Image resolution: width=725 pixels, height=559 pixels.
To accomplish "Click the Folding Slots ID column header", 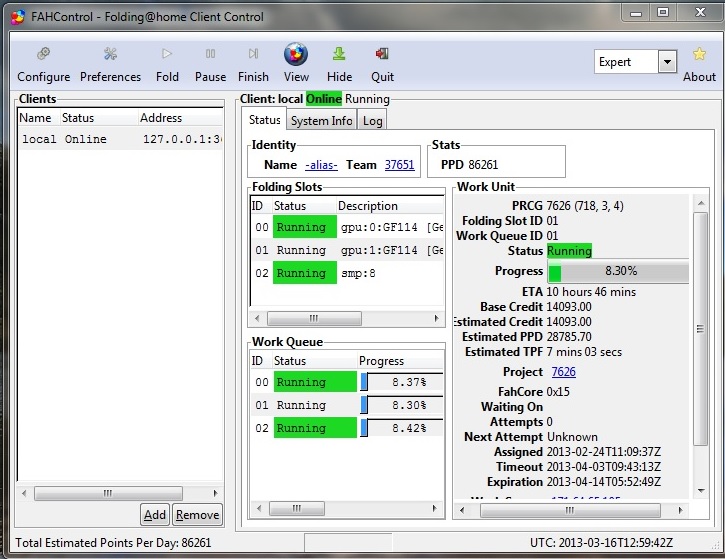I will pyautogui.click(x=261, y=206).
